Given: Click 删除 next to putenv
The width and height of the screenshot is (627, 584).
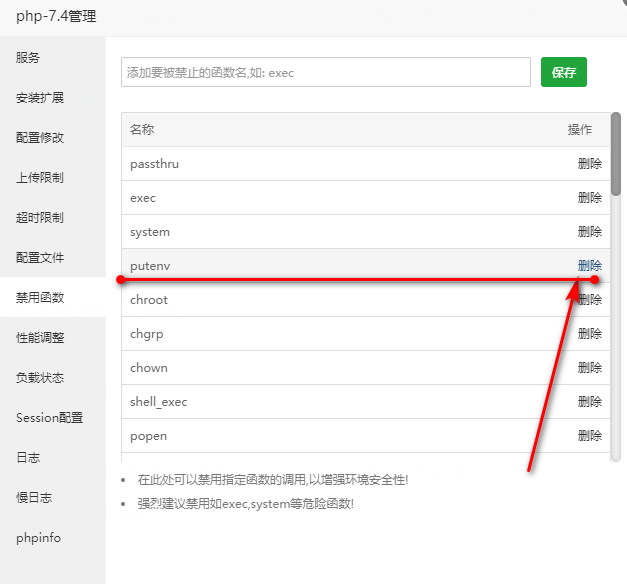Looking at the screenshot, I should 590,266.
